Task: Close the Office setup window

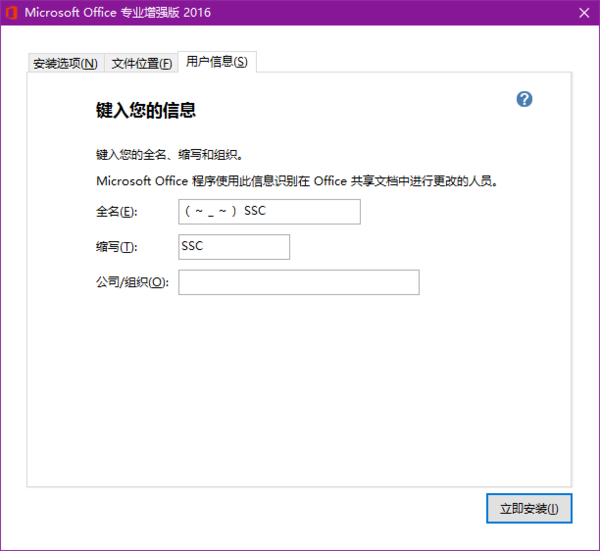Action: [x=584, y=13]
